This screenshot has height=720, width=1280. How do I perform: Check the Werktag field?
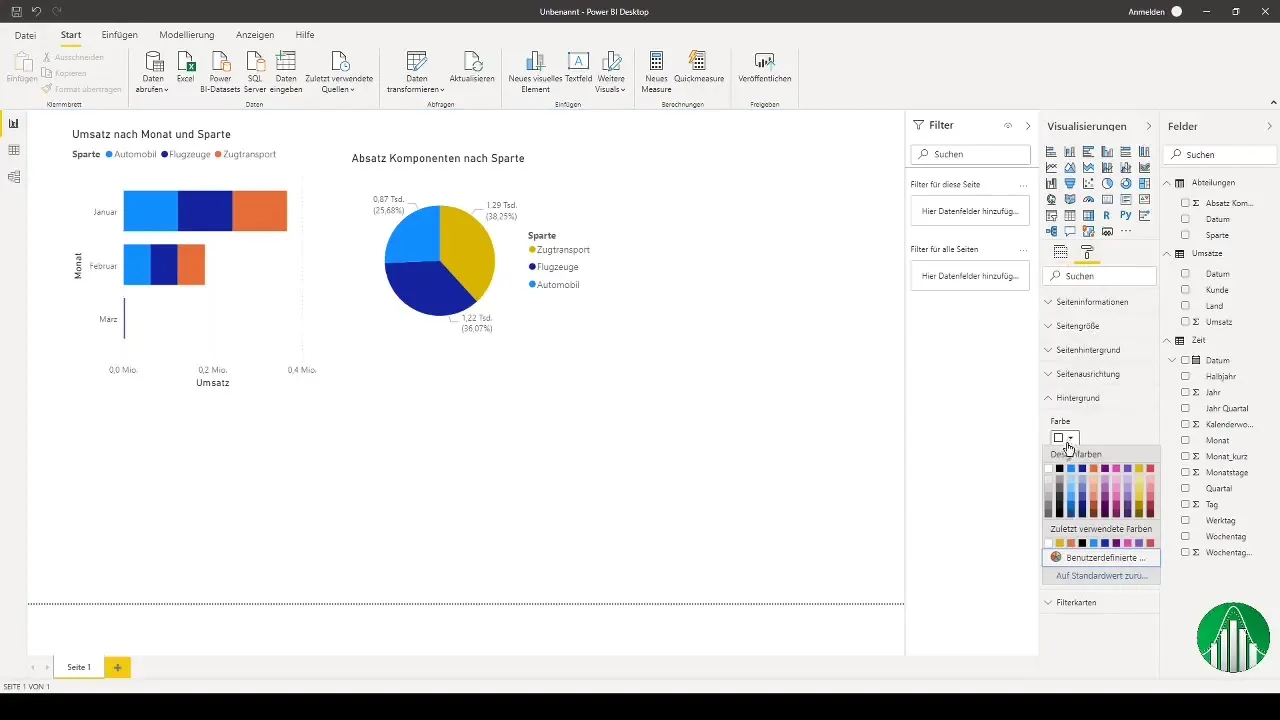1185,520
